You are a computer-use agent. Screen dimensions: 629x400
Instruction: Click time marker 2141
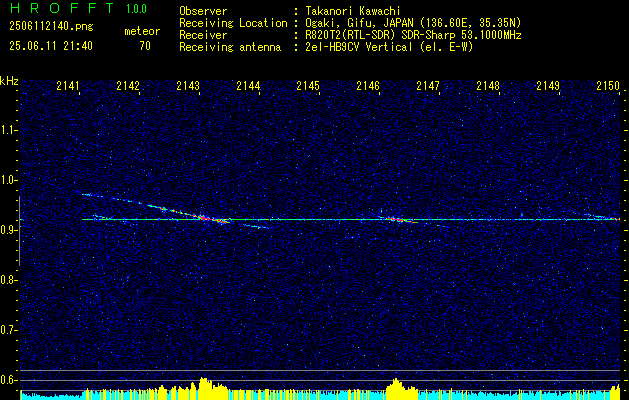click(68, 85)
